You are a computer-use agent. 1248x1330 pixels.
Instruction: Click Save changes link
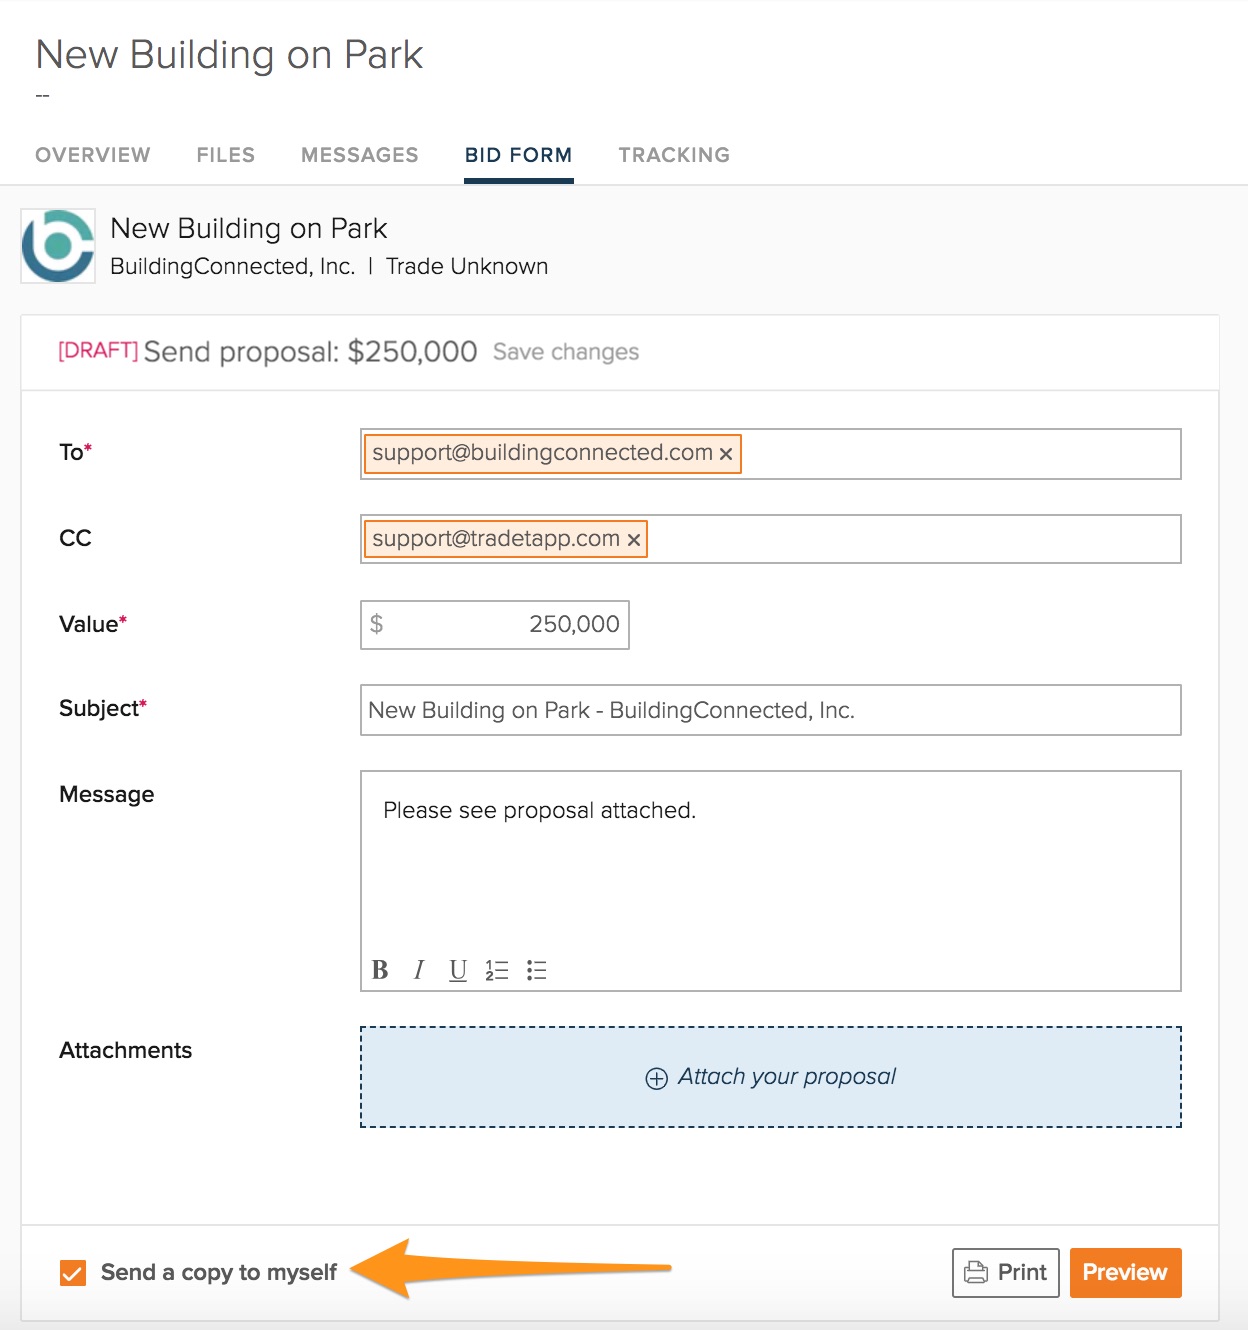(566, 352)
